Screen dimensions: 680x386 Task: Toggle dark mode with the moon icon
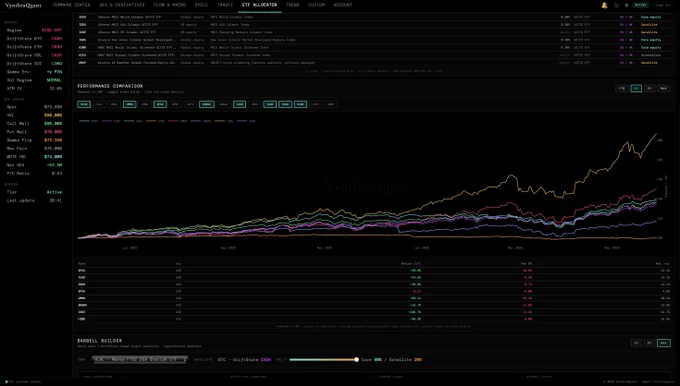pyautogui.click(x=616, y=5)
